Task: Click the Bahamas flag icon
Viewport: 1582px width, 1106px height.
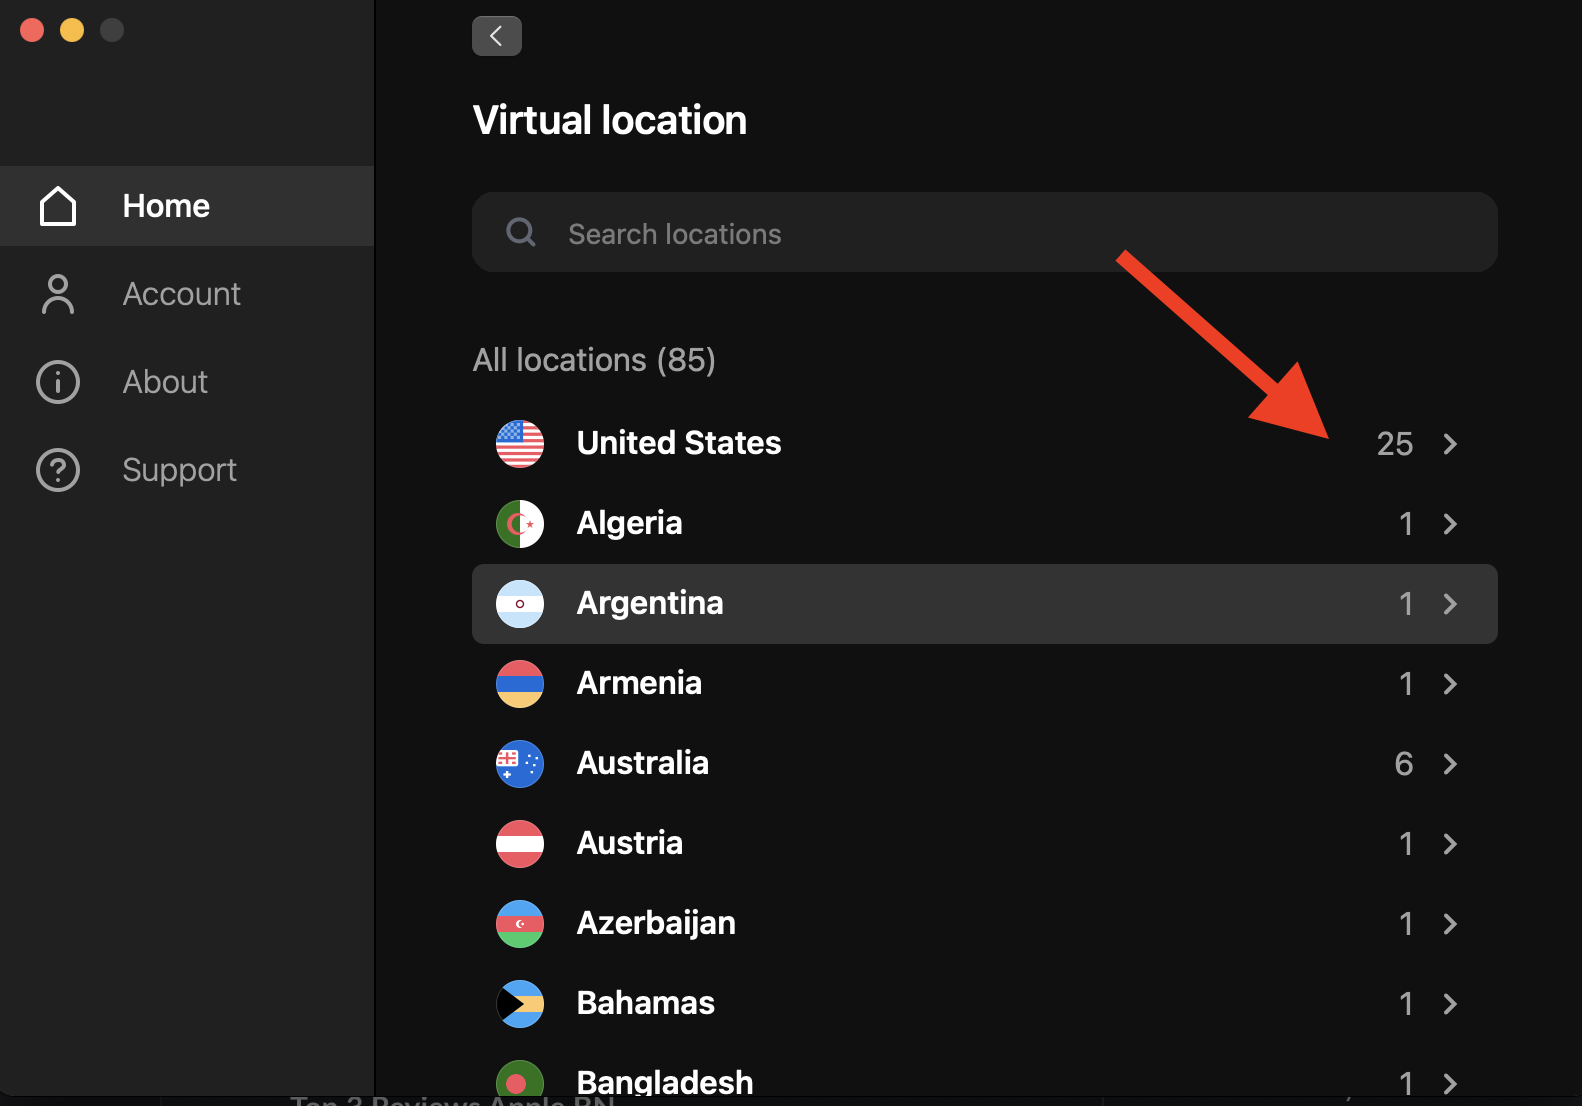Action: click(520, 1004)
